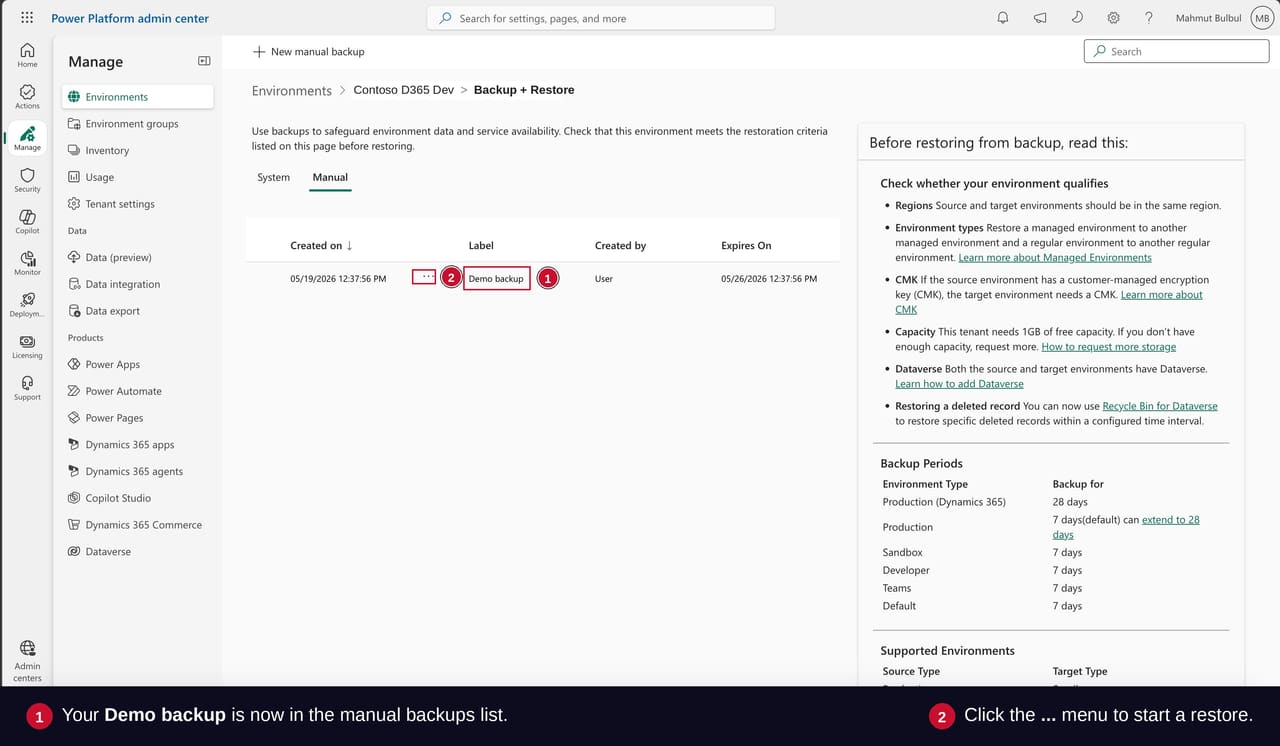Open Usage menu item

137,177
